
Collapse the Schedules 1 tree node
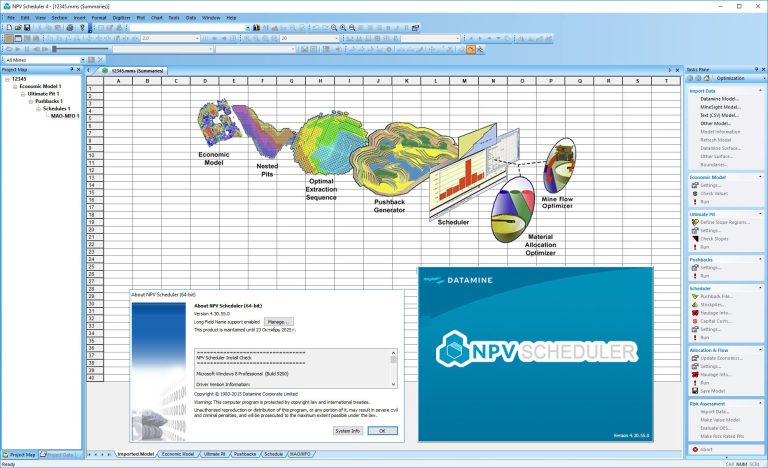pyautogui.click(x=39, y=108)
